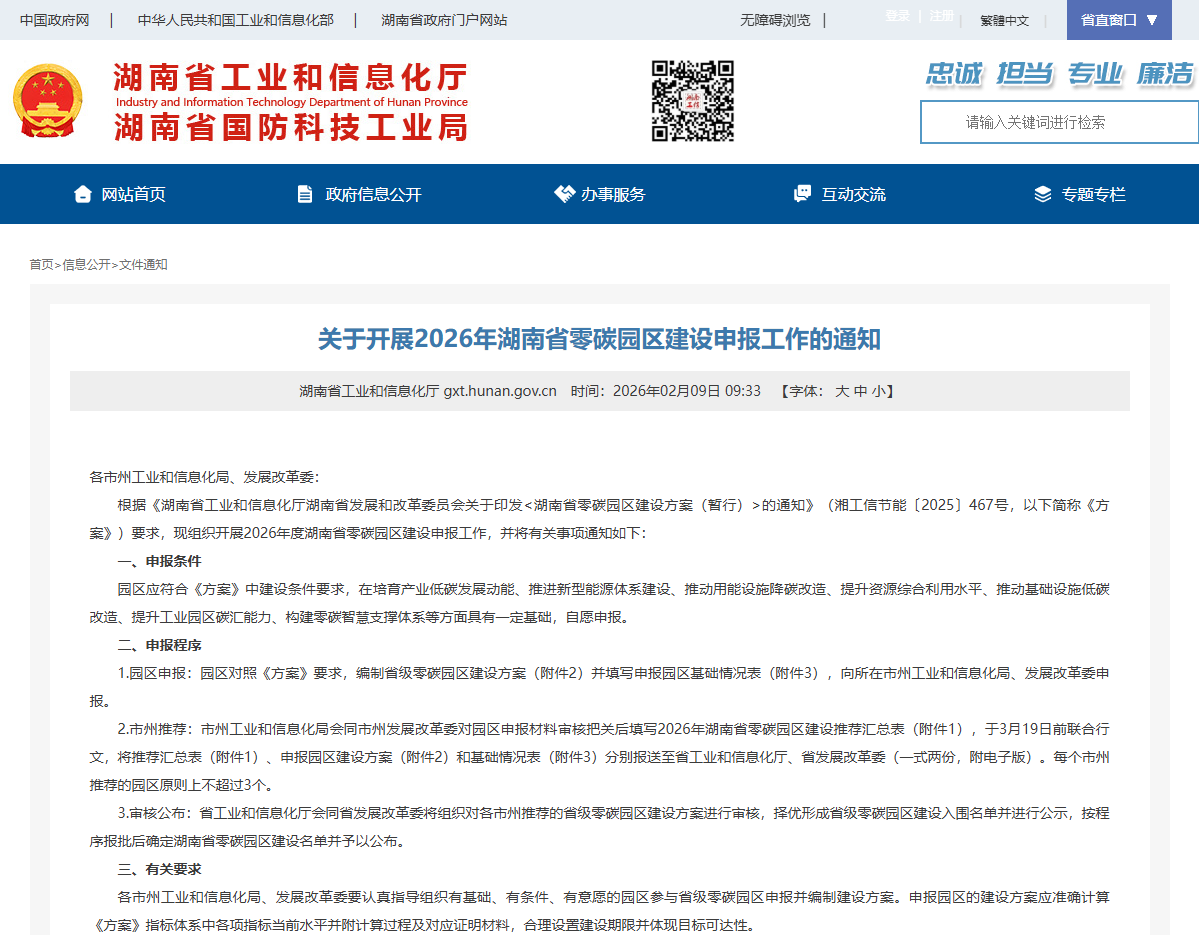Image resolution: width=1199 pixels, height=936 pixels.
Task: Click the national emblem logo
Action: pos(49,101)
